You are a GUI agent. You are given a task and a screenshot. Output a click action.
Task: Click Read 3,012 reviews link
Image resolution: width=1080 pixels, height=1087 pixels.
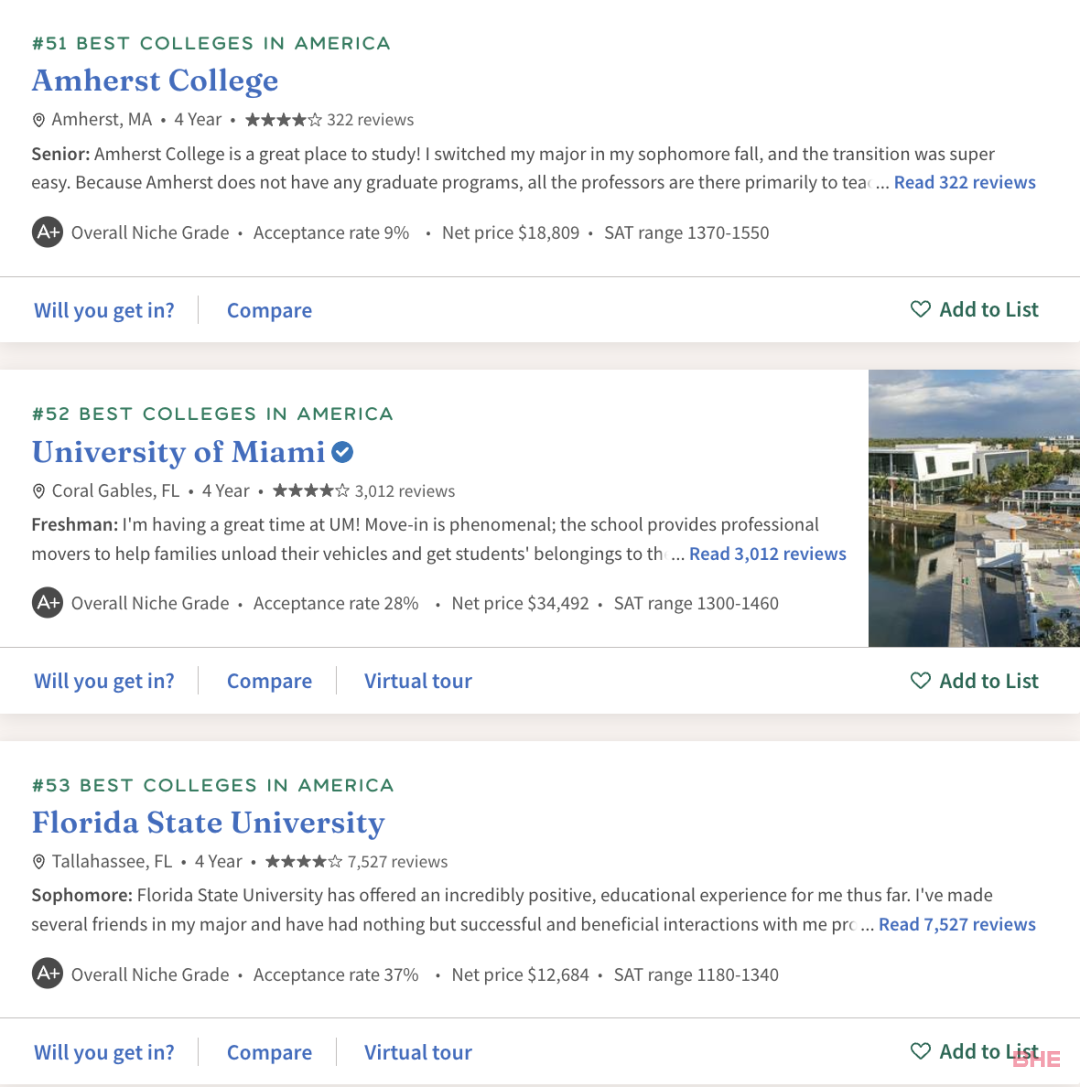click(767, 554)
